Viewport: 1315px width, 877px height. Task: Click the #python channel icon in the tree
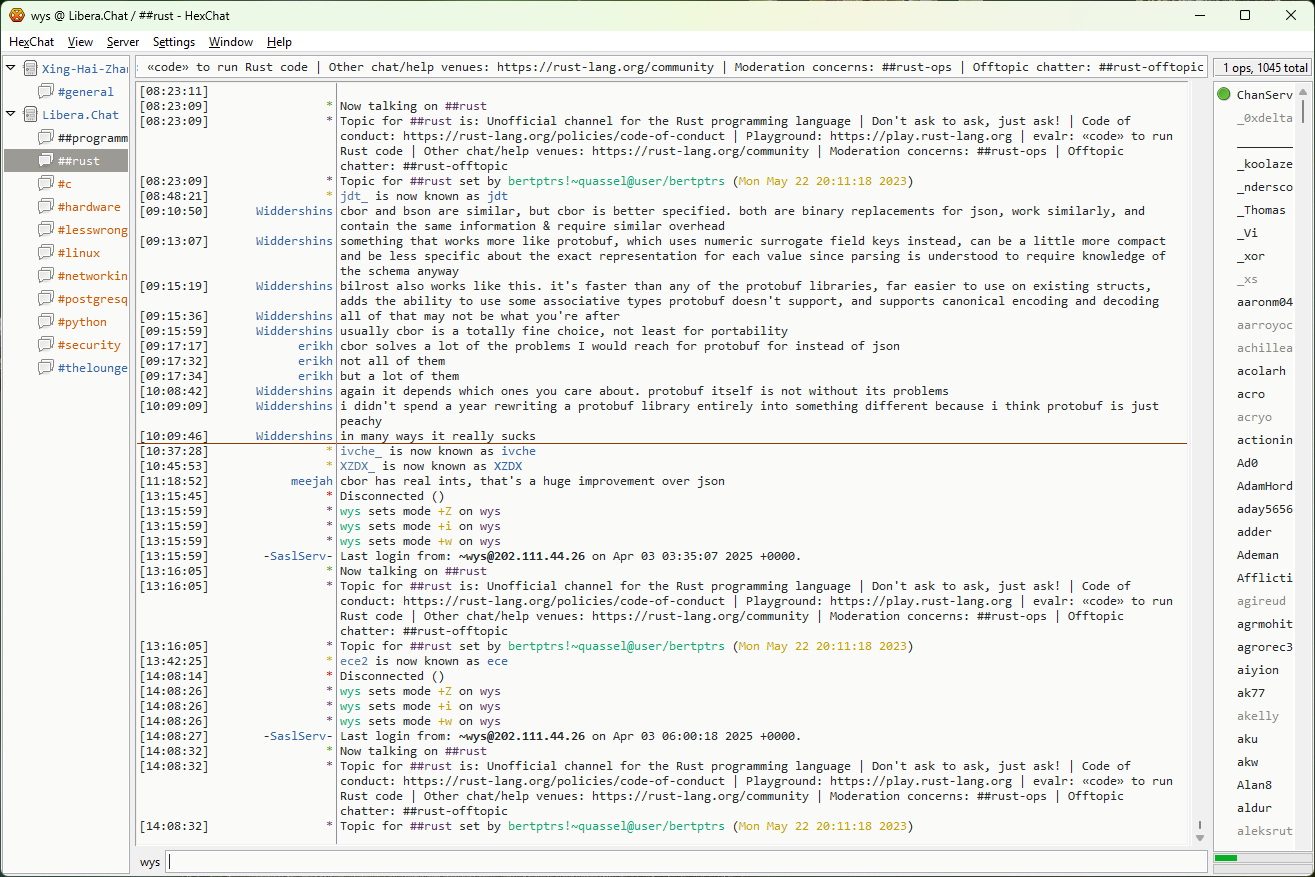coord(46,322)
